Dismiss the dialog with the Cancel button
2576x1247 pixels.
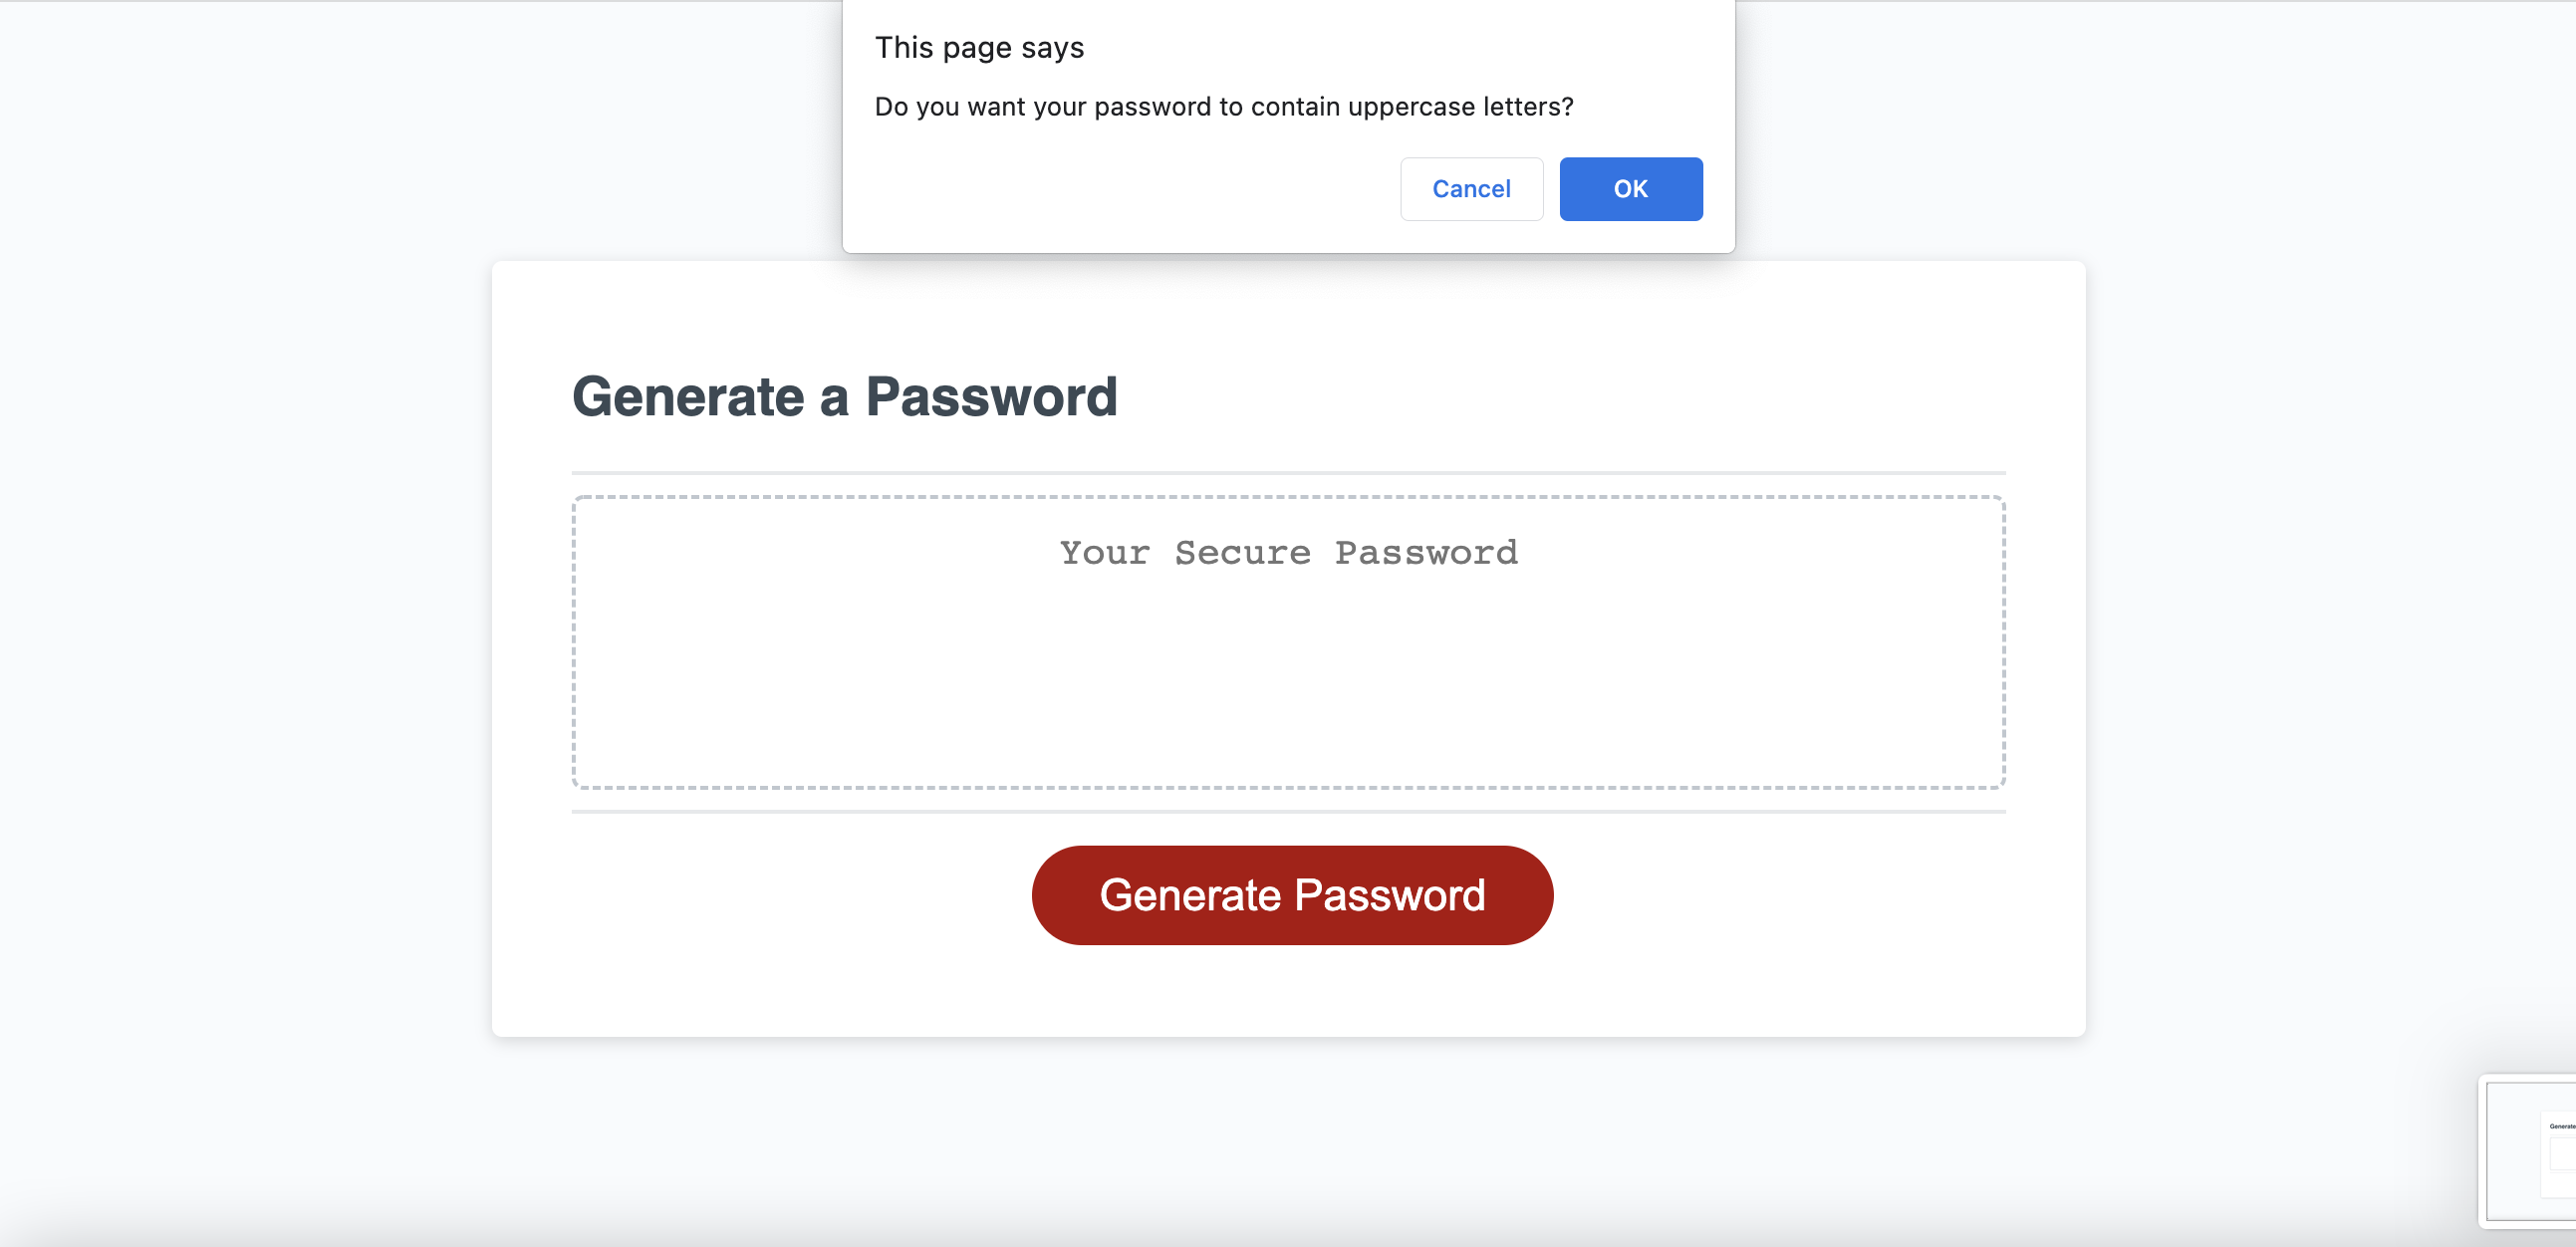point(1471,189)
